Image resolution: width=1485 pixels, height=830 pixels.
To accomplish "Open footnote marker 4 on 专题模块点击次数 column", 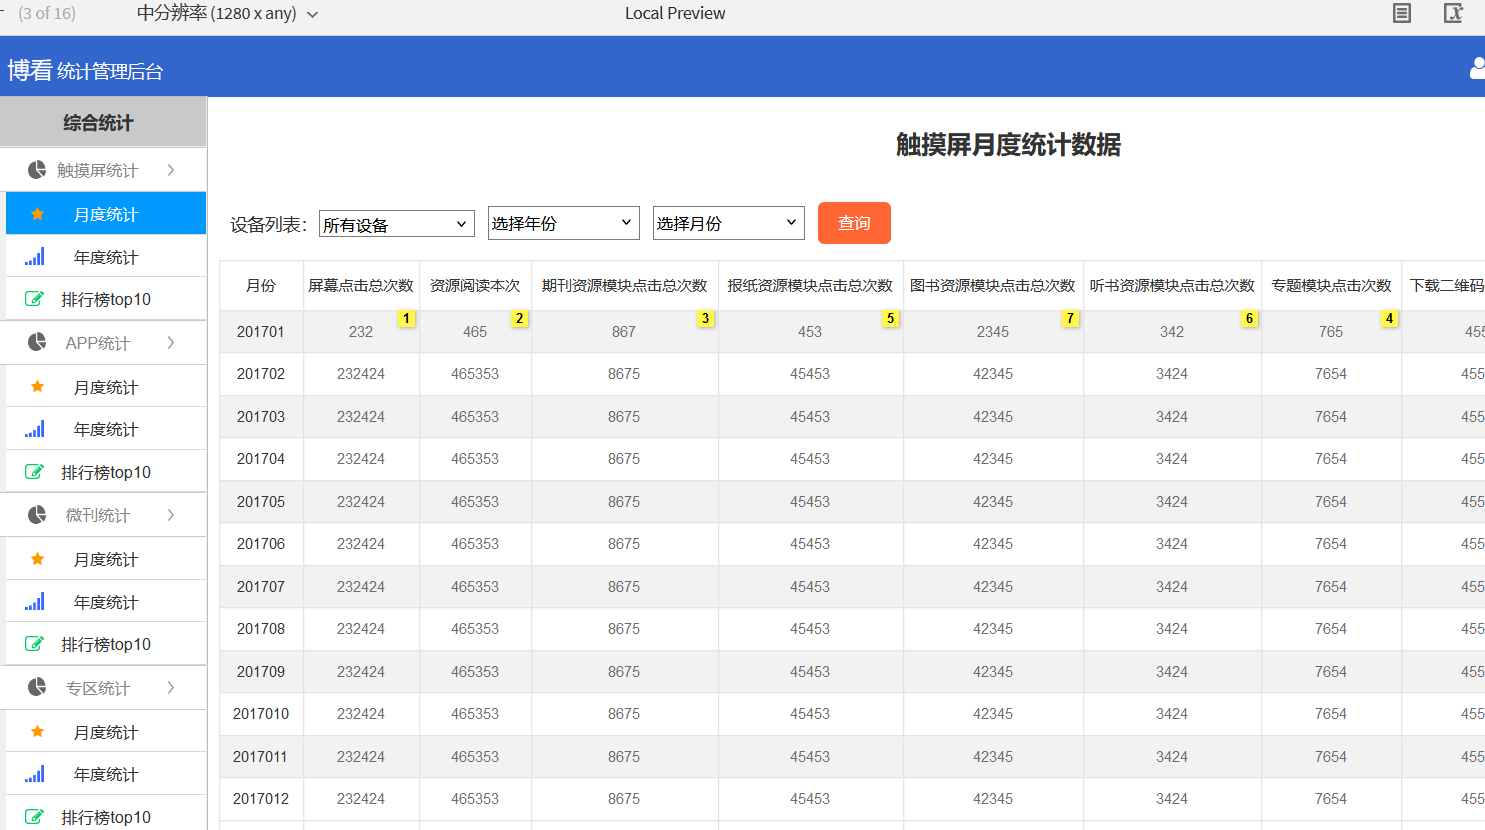I will click(x=1389, y=318).
